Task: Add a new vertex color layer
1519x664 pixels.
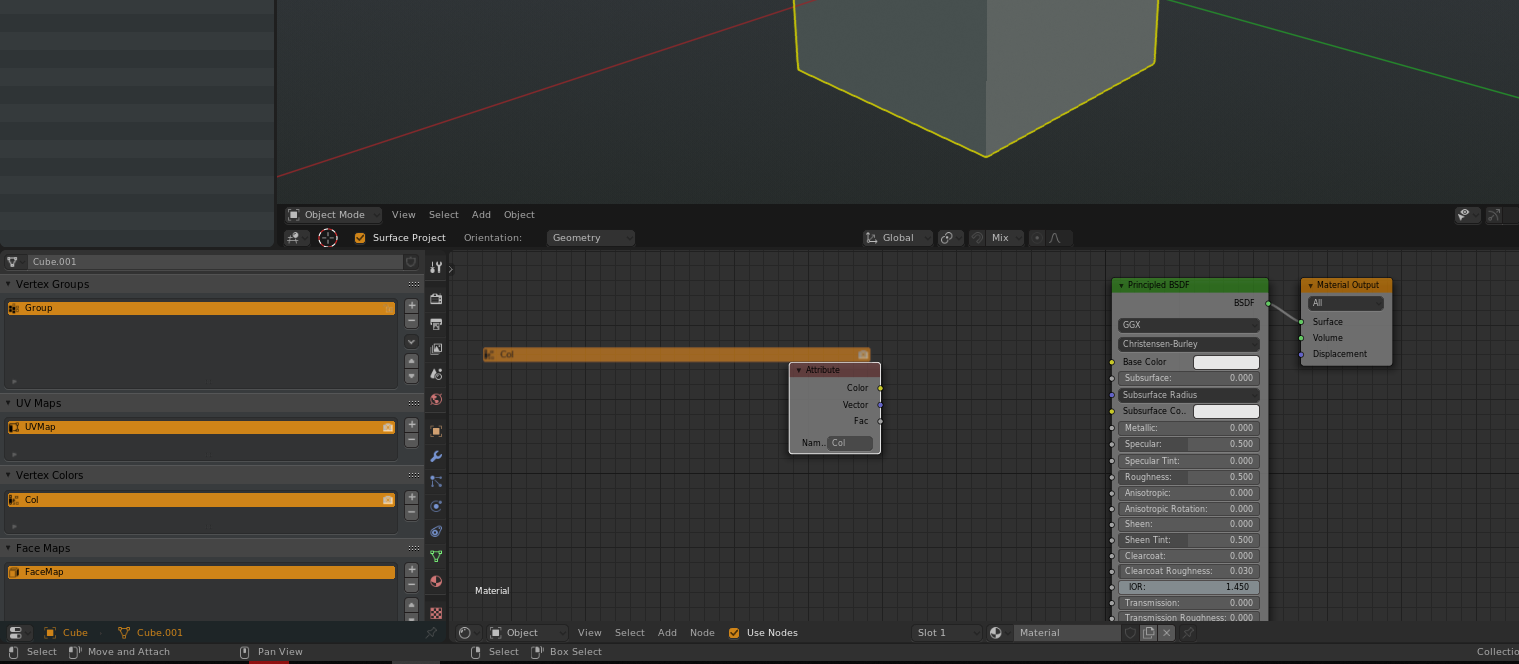Action: click(x=411, y=497)
